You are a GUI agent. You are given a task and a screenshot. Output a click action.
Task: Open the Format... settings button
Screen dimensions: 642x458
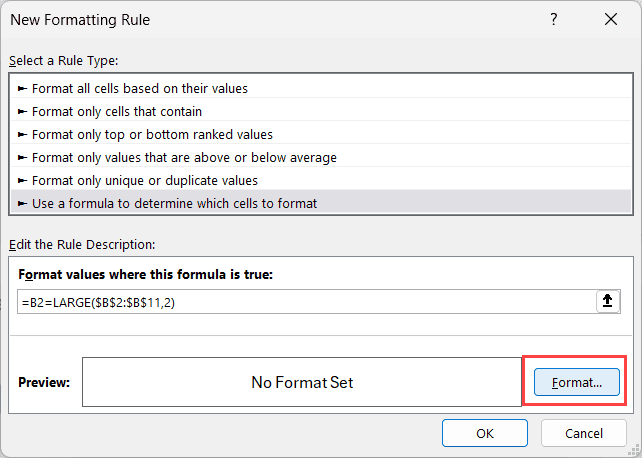click(577, 382)
